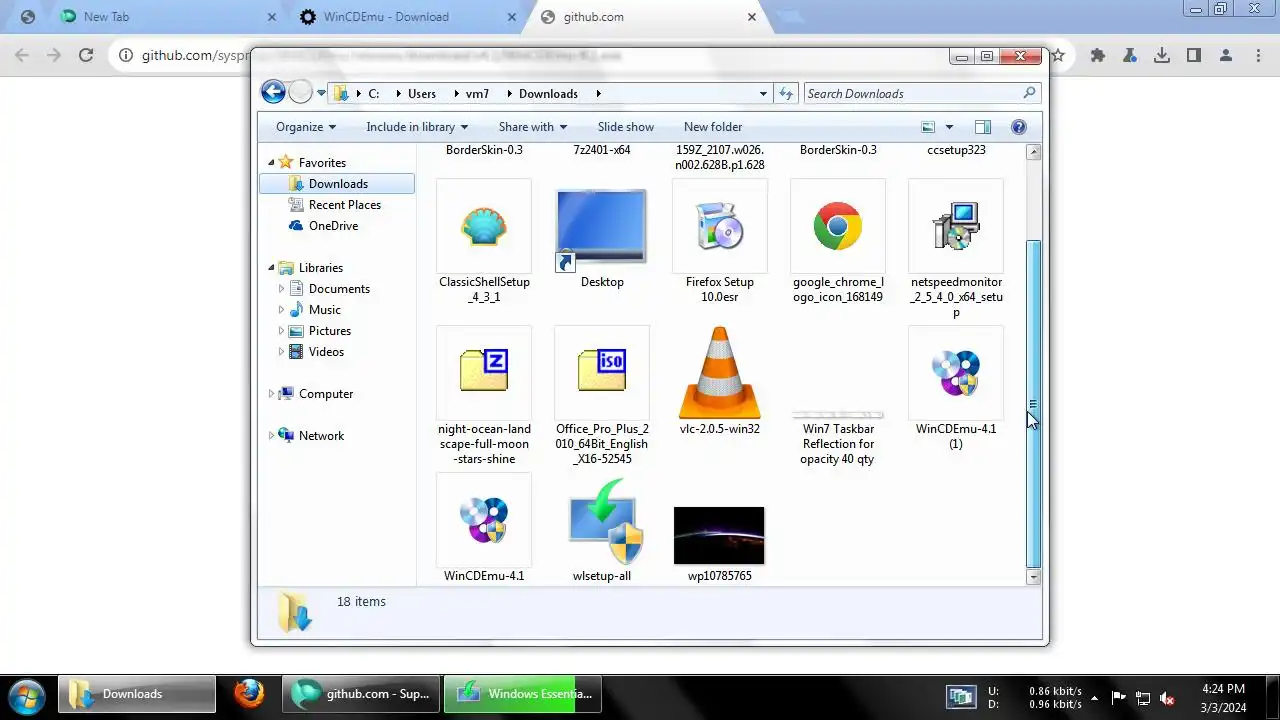Select the wp10785765 wallpaper thumbnail

click(719, 536)
